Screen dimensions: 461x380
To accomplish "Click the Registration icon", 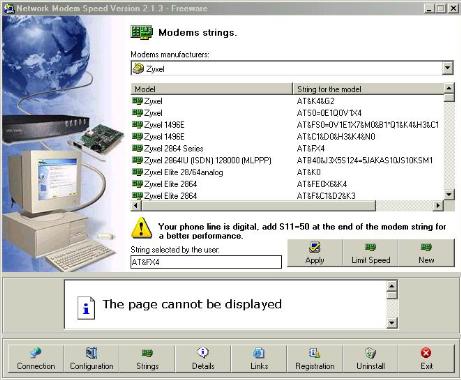I will pyautogui.click(x=314, y=353).
